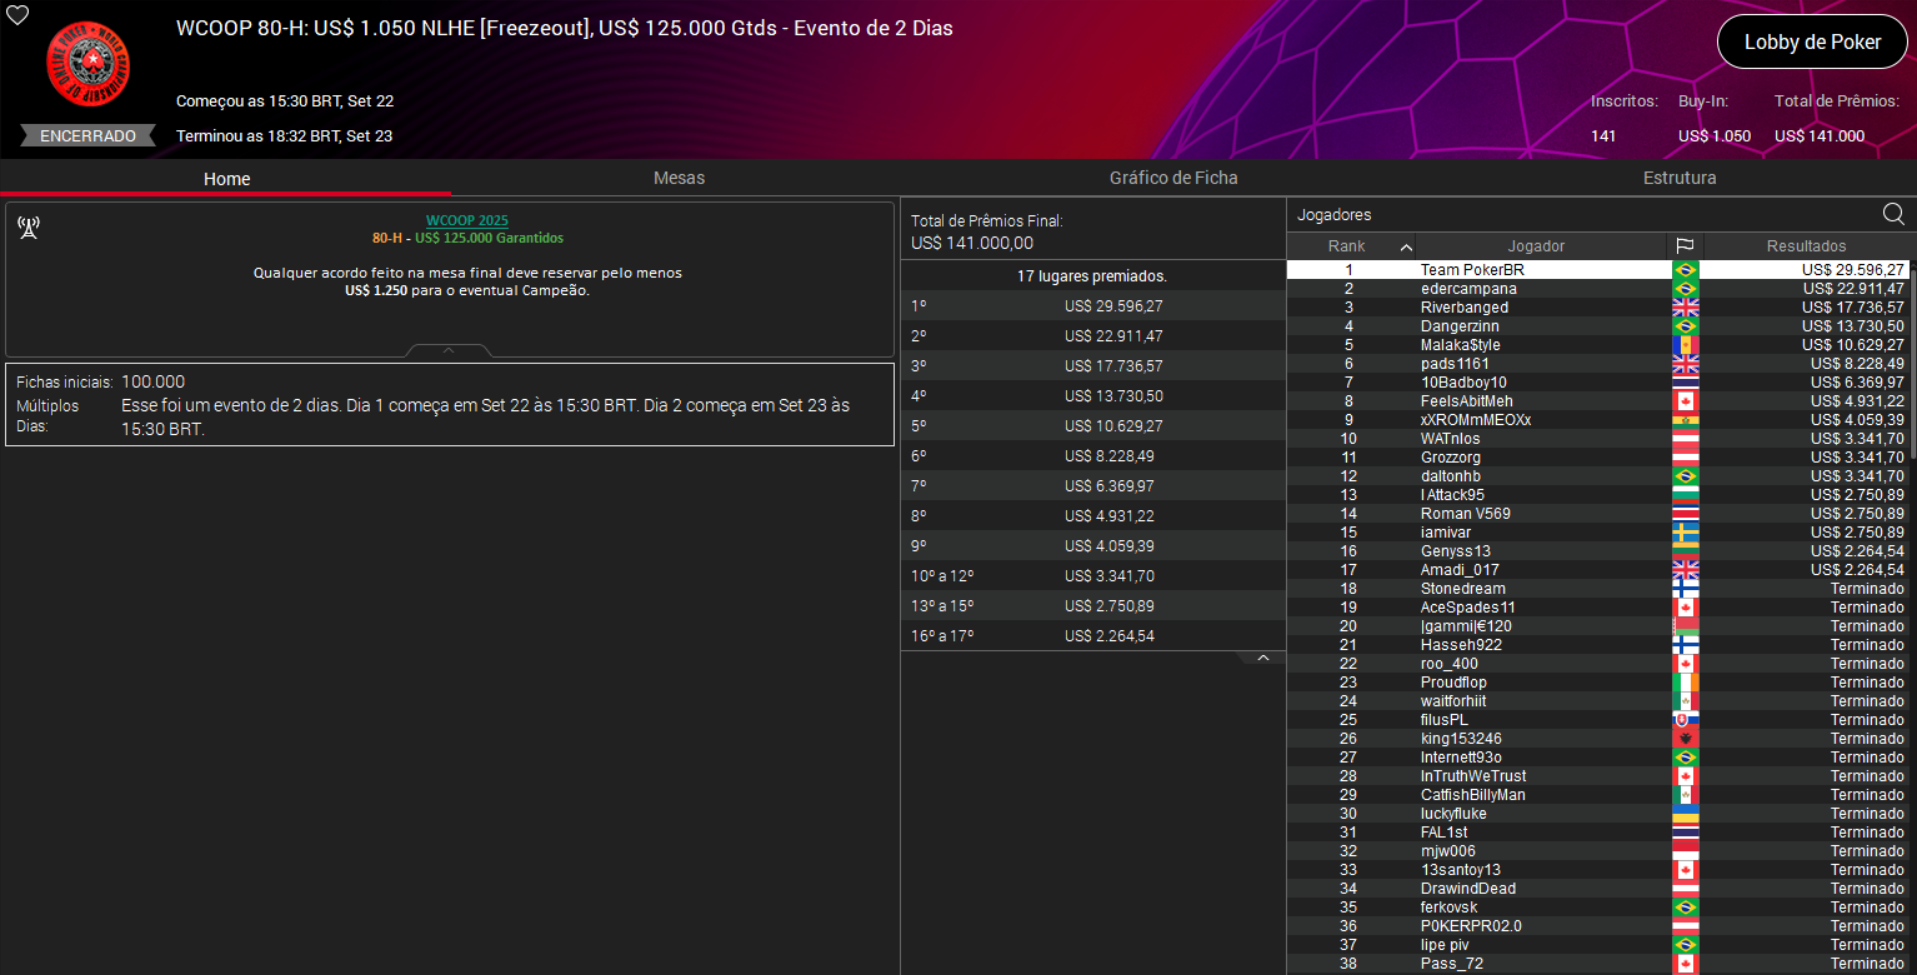Sort players by country flag column

coord(1685,246)
